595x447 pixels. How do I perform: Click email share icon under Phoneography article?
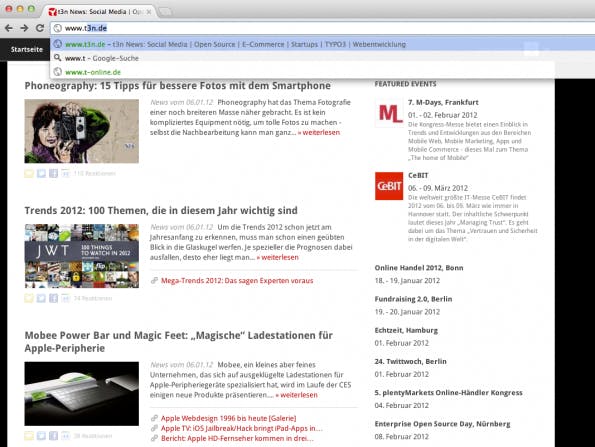(29, 173)
